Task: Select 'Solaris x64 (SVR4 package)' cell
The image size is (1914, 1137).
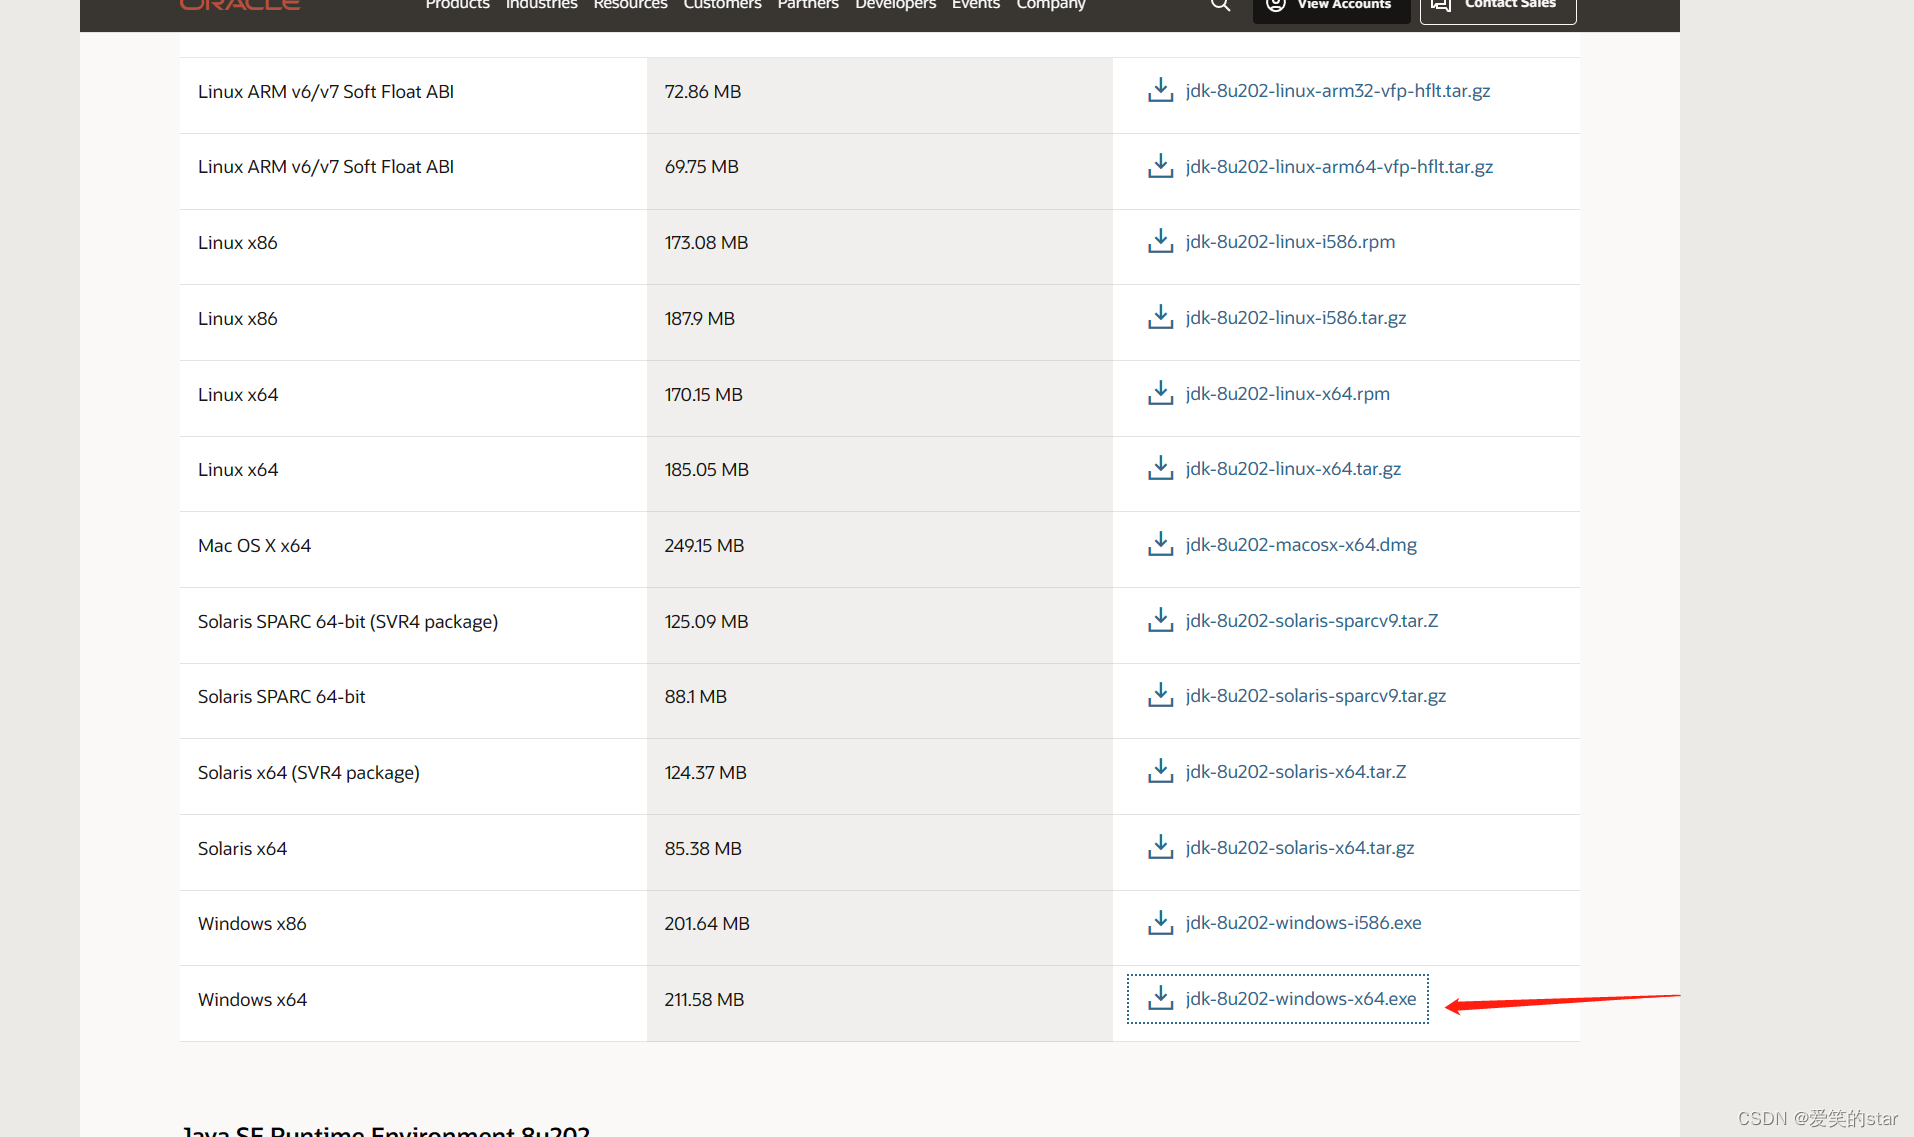Action: coord(413,776)
